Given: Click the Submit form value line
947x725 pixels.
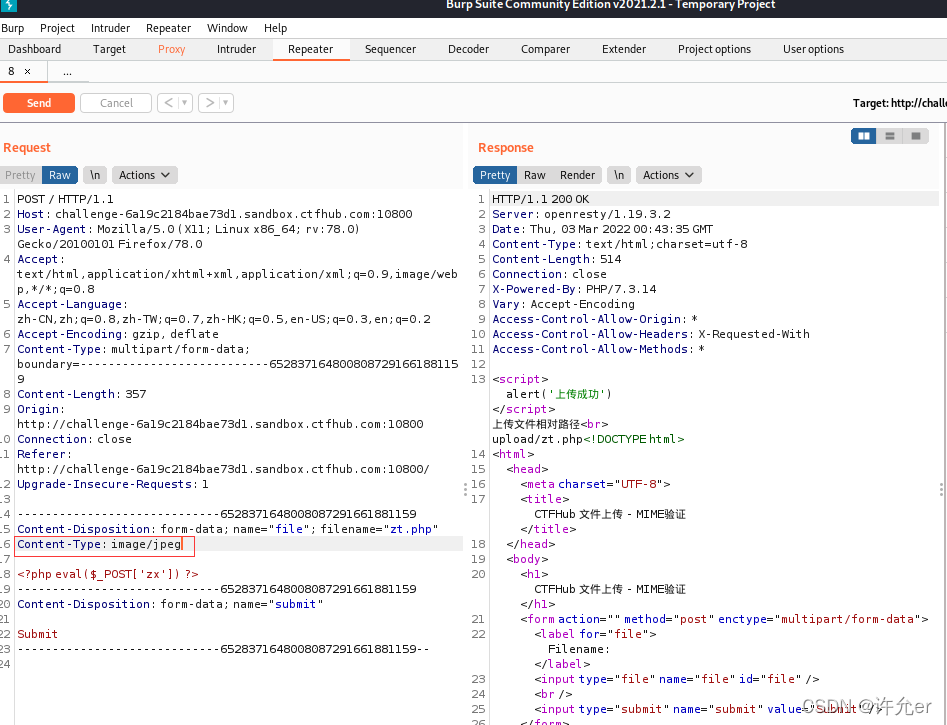Looking at the screenshot, I should 37,634.
